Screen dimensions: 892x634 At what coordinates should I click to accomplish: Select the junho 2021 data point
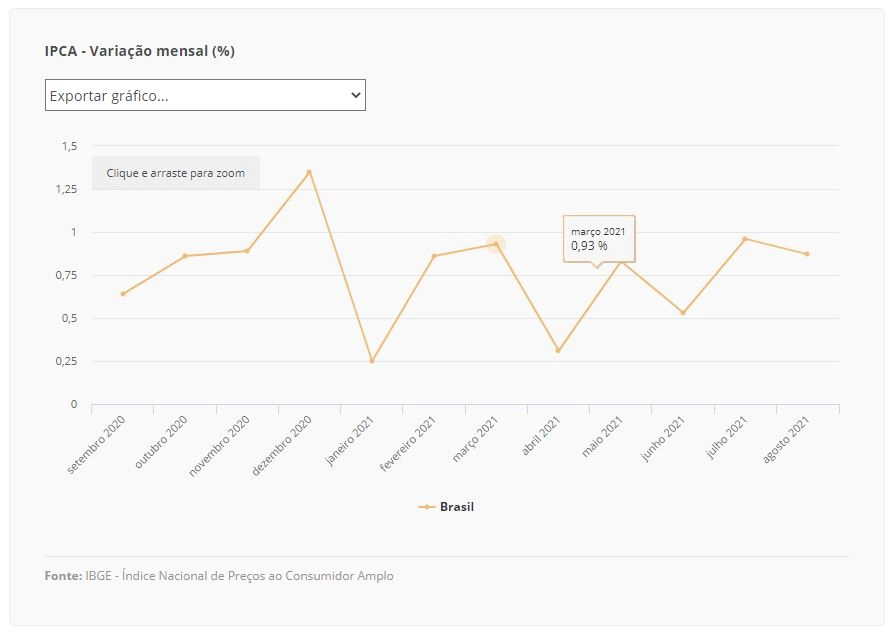(x=683, y=312)
